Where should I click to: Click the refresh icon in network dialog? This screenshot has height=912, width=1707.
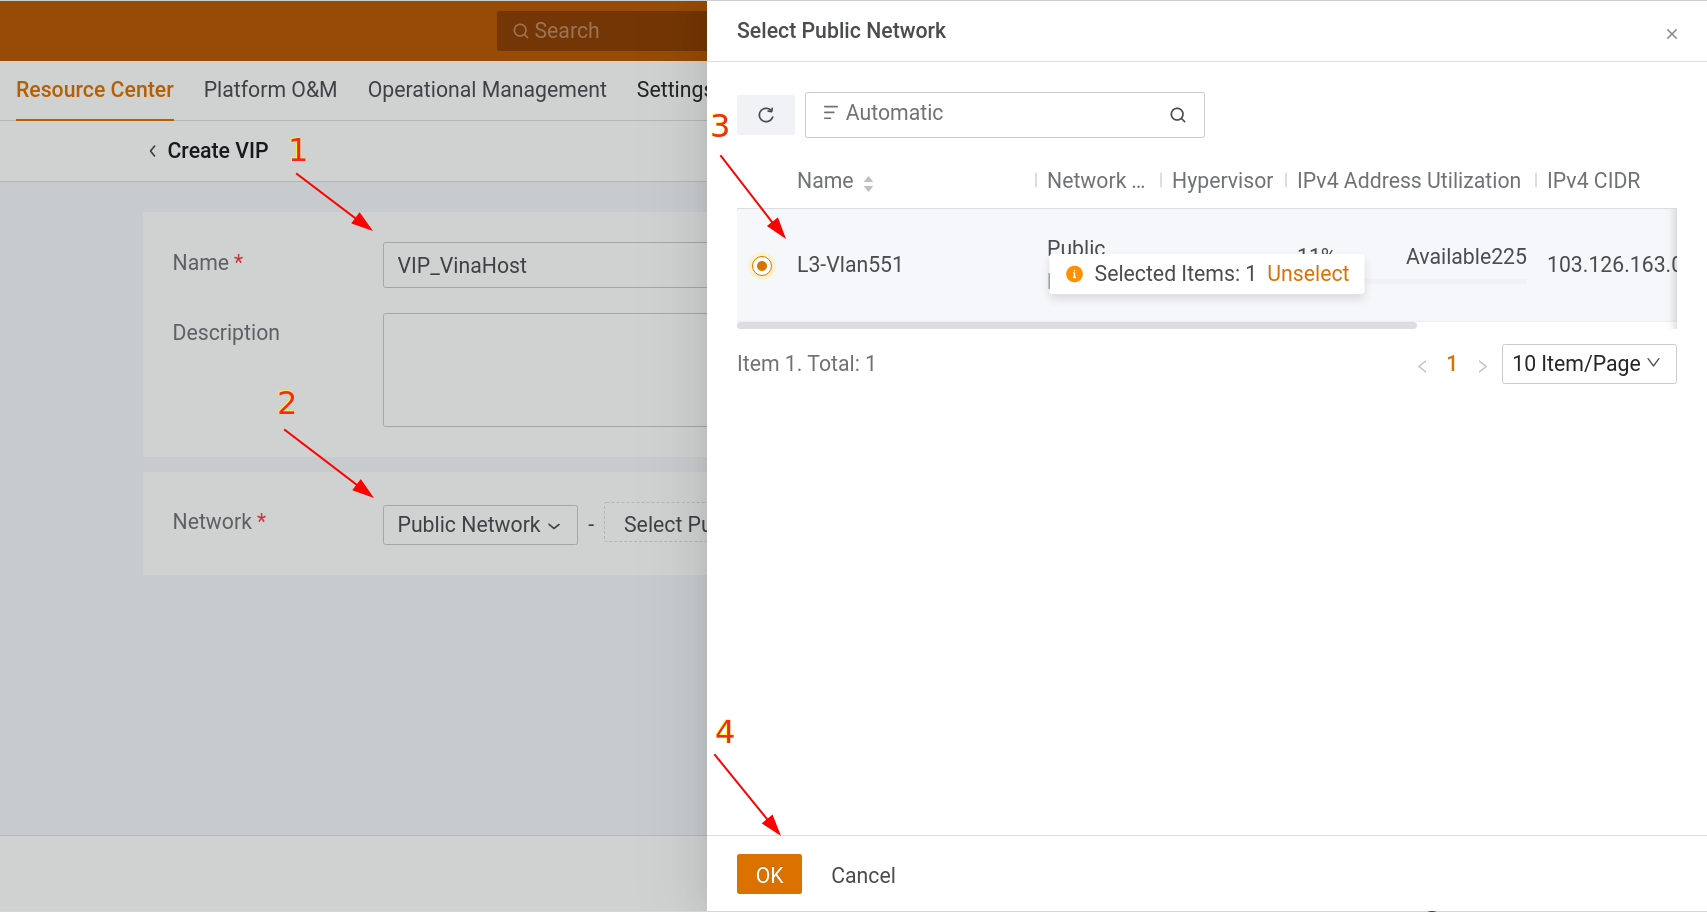tap(766, 115)
